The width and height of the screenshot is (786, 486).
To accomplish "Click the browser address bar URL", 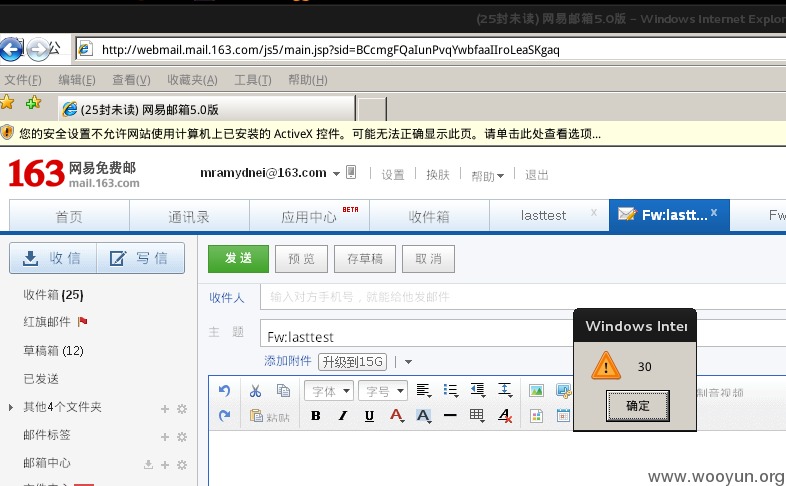I will pyautogui.click(x=330, y=50).
